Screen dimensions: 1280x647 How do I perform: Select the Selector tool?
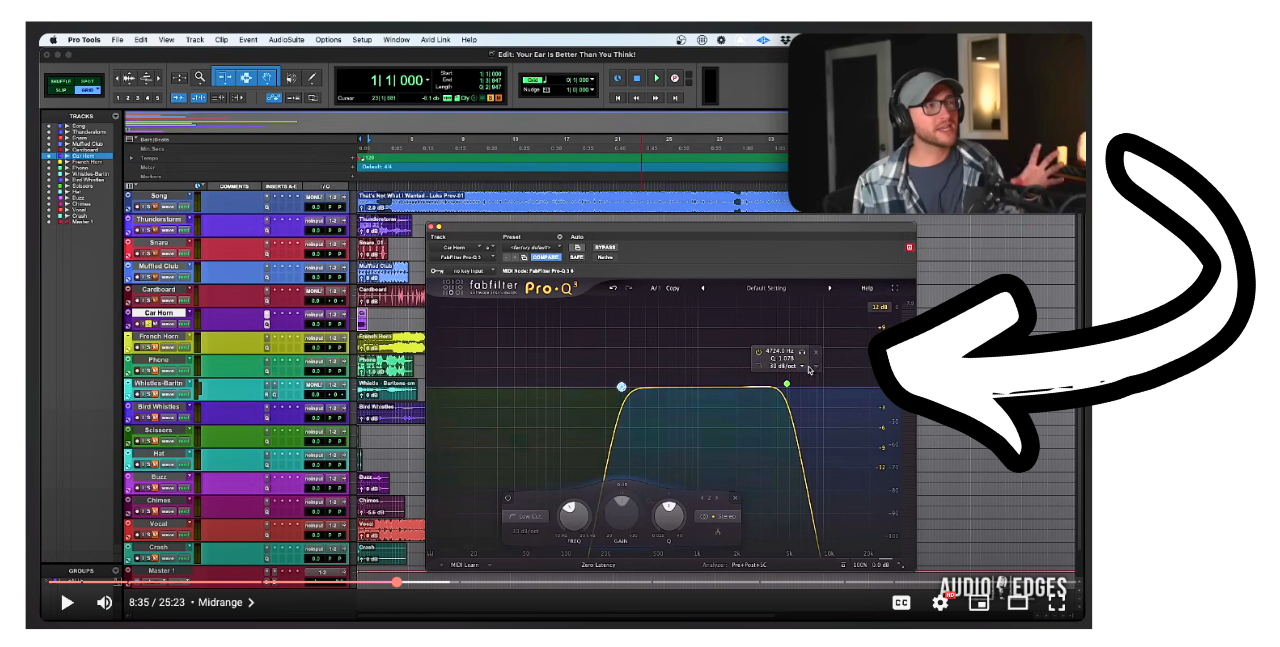click(245, 77)
